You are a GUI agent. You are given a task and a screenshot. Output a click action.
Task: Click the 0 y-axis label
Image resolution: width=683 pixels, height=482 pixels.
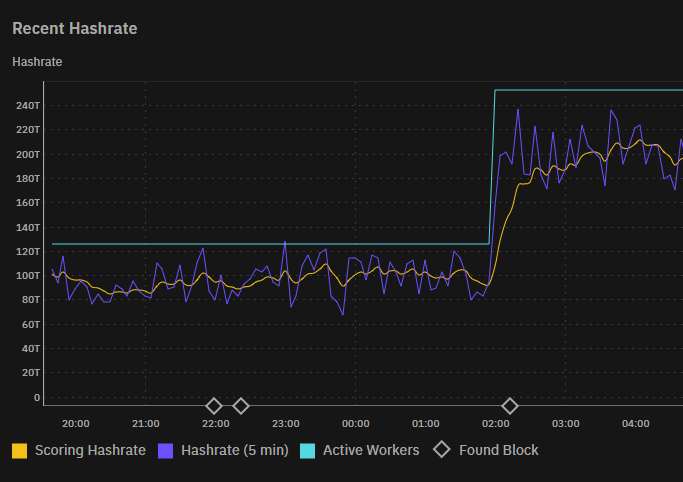click(x=35, y=397)
